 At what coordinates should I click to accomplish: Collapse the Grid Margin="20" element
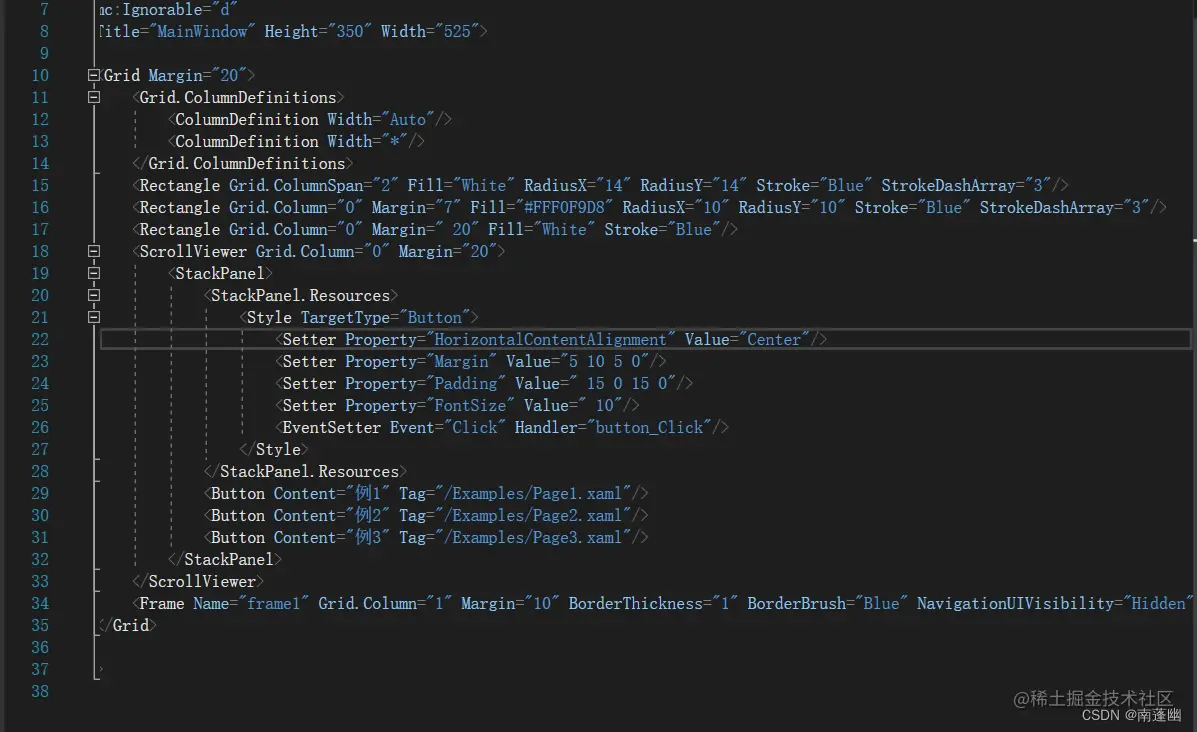[94, 75]
